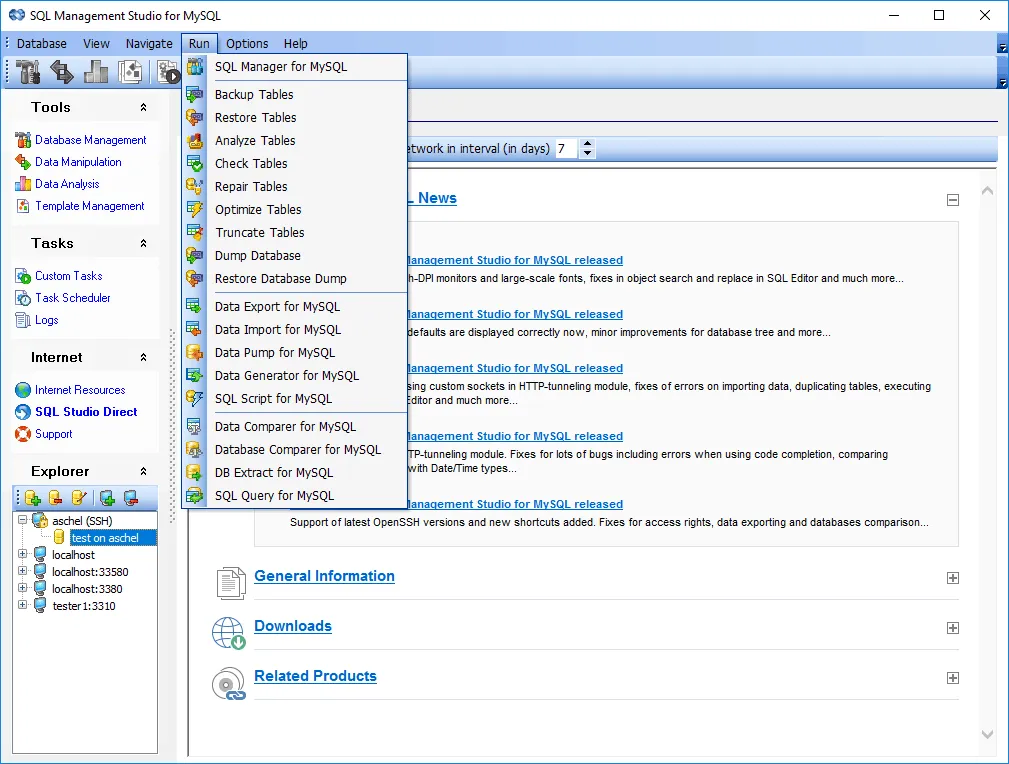
Task: Increase the interval days with up arrow
Action: click(x=587, y=144)
